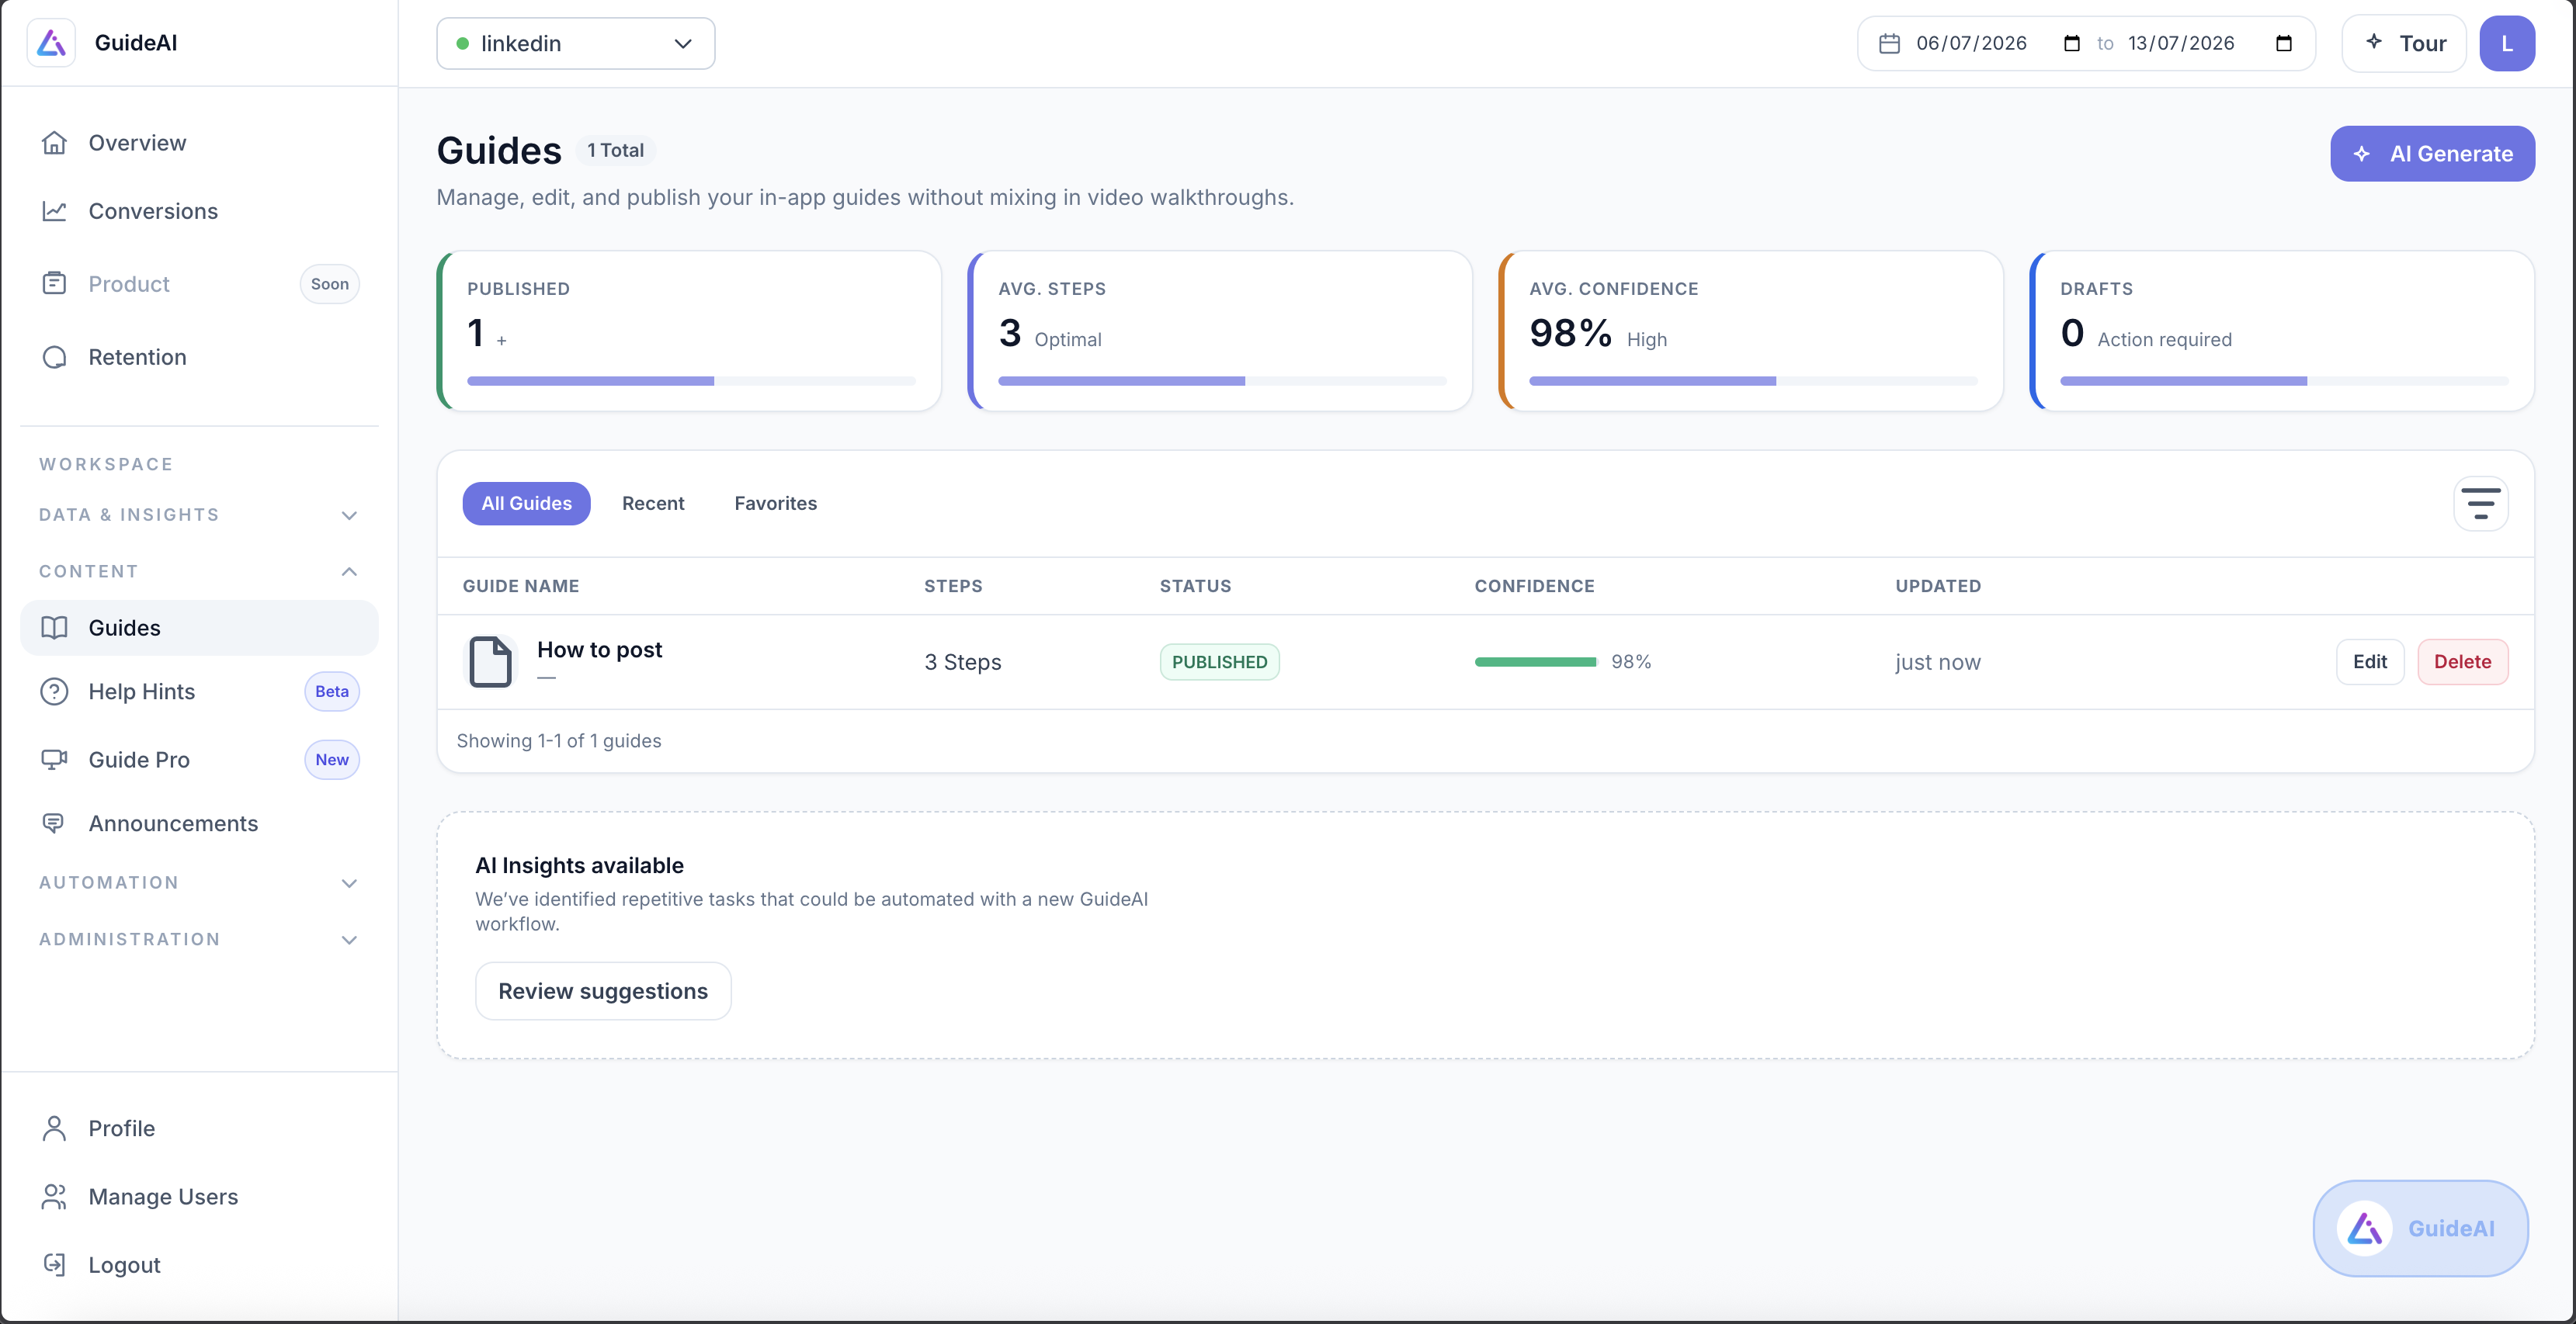2576x1324 pixels.
Task: Click the Soon badge on Product
Action: click(x=329, y=284)
